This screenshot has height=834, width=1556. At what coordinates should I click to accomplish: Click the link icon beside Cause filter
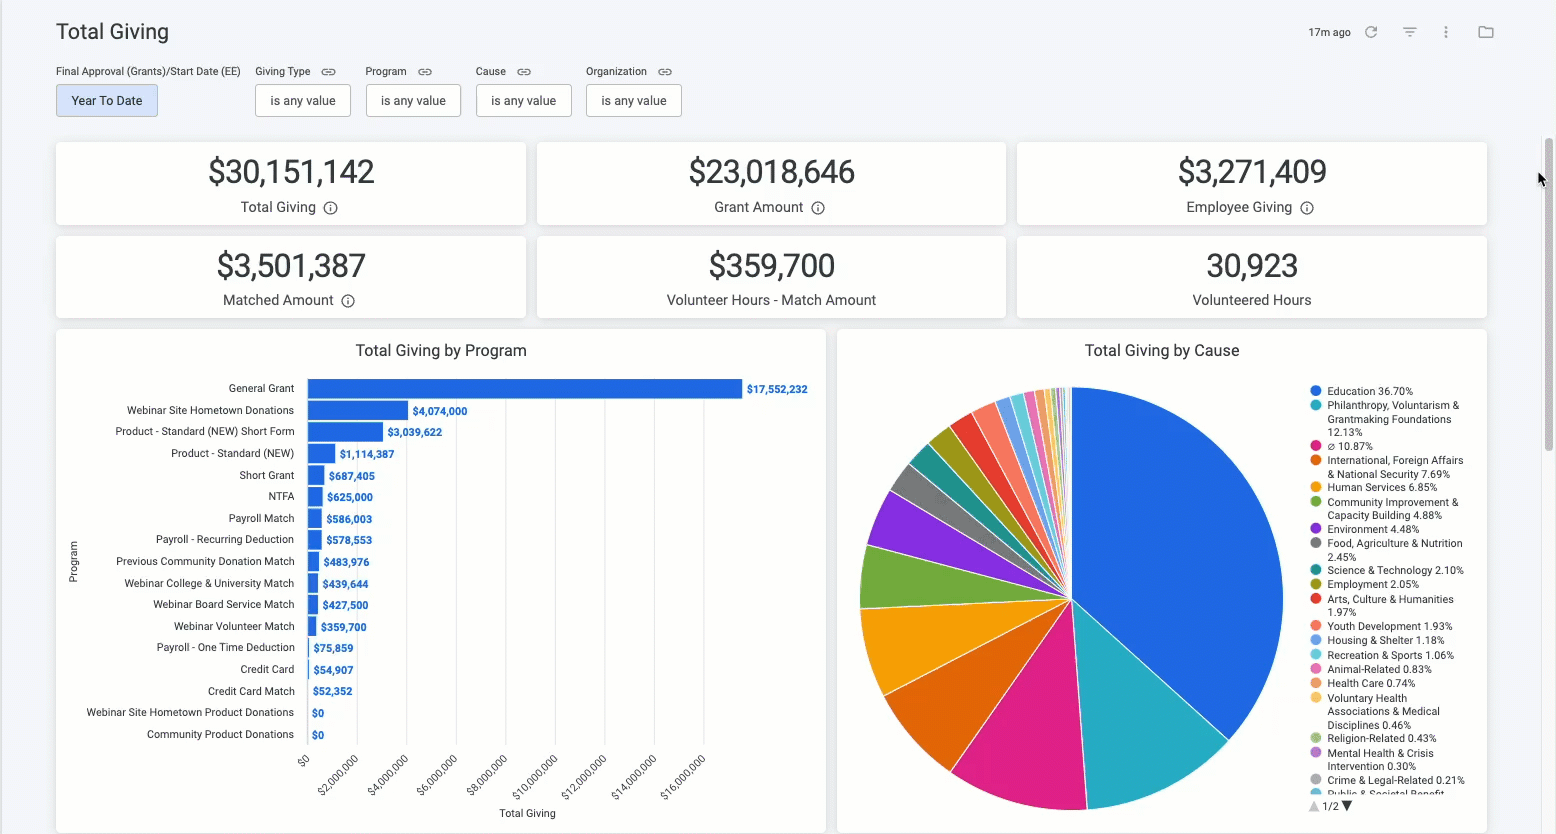coord(524,72)
